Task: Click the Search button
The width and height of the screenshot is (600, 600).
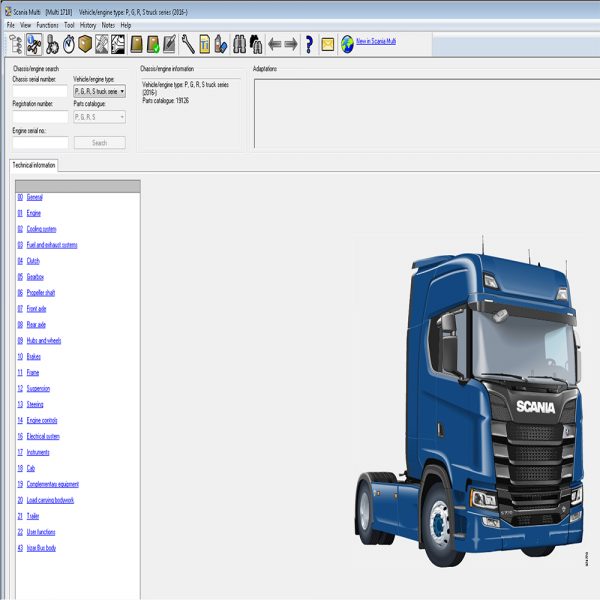Action: point(99,143)
